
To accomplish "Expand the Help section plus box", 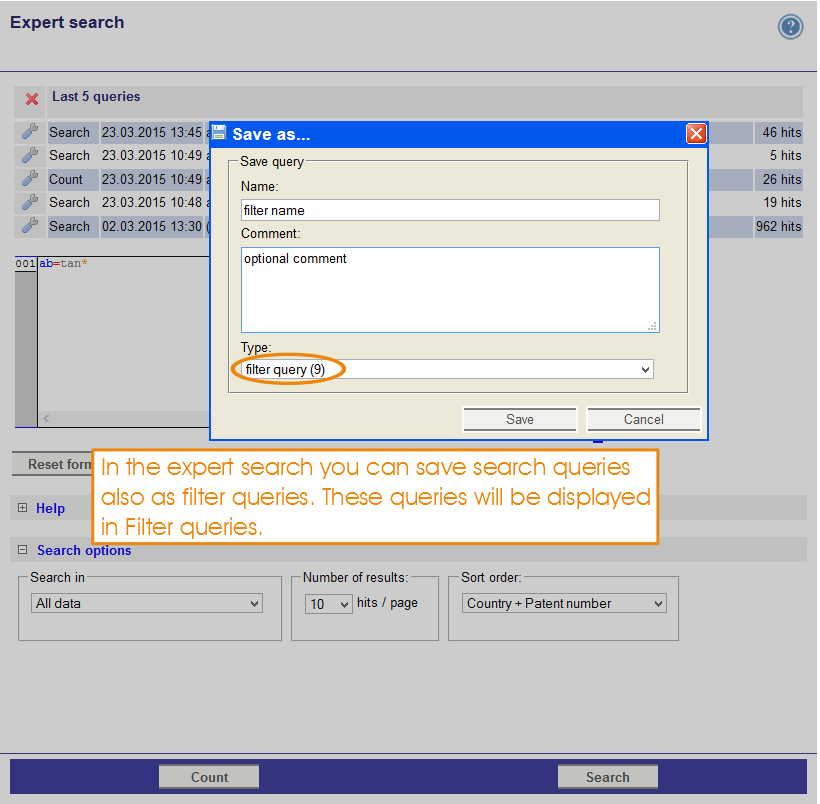I will click(22, 508).
